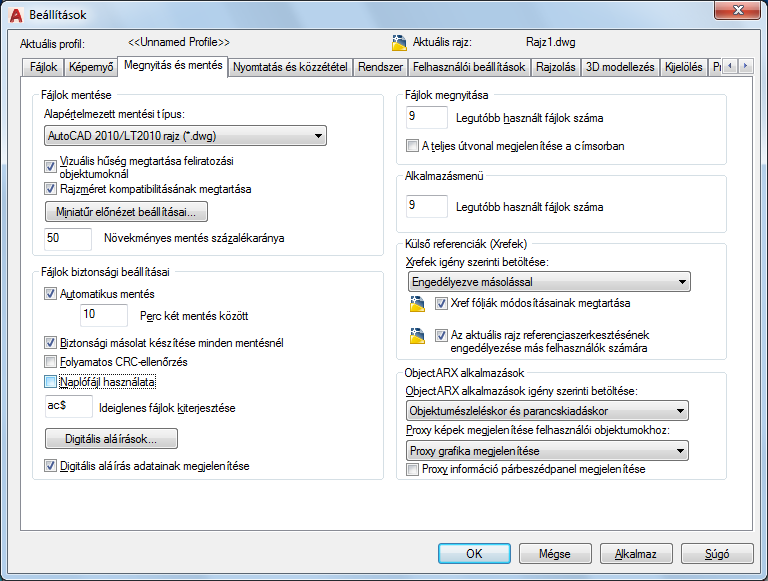Image resolution: width=768 pixels, height=581 pixels.
Task: Select the Megnyitás és mentés tab
Action: [173, 66]
